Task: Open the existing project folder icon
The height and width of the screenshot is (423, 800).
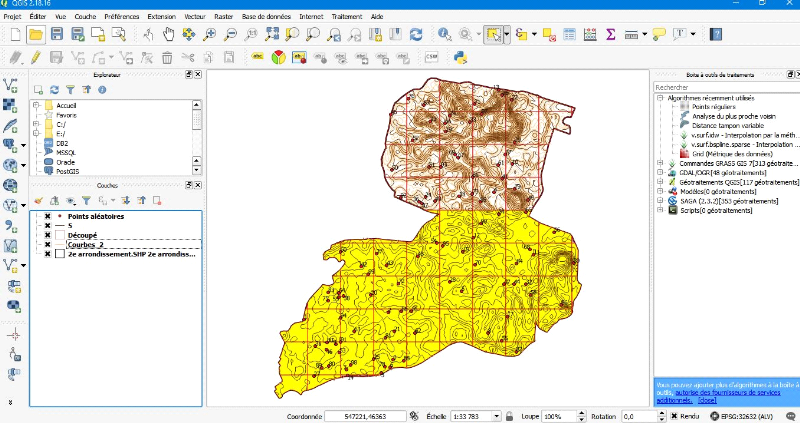Action: [x=36, y=34]
